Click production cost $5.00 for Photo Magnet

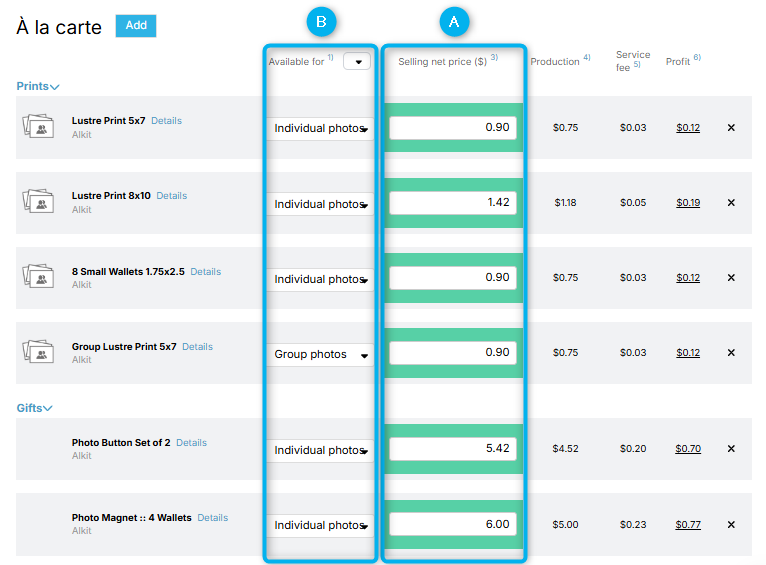[565, 525]
